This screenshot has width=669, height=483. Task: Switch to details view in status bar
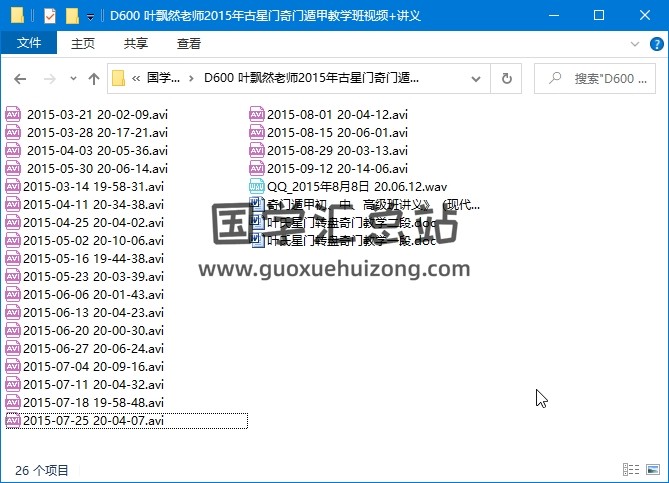click(631, 470)
